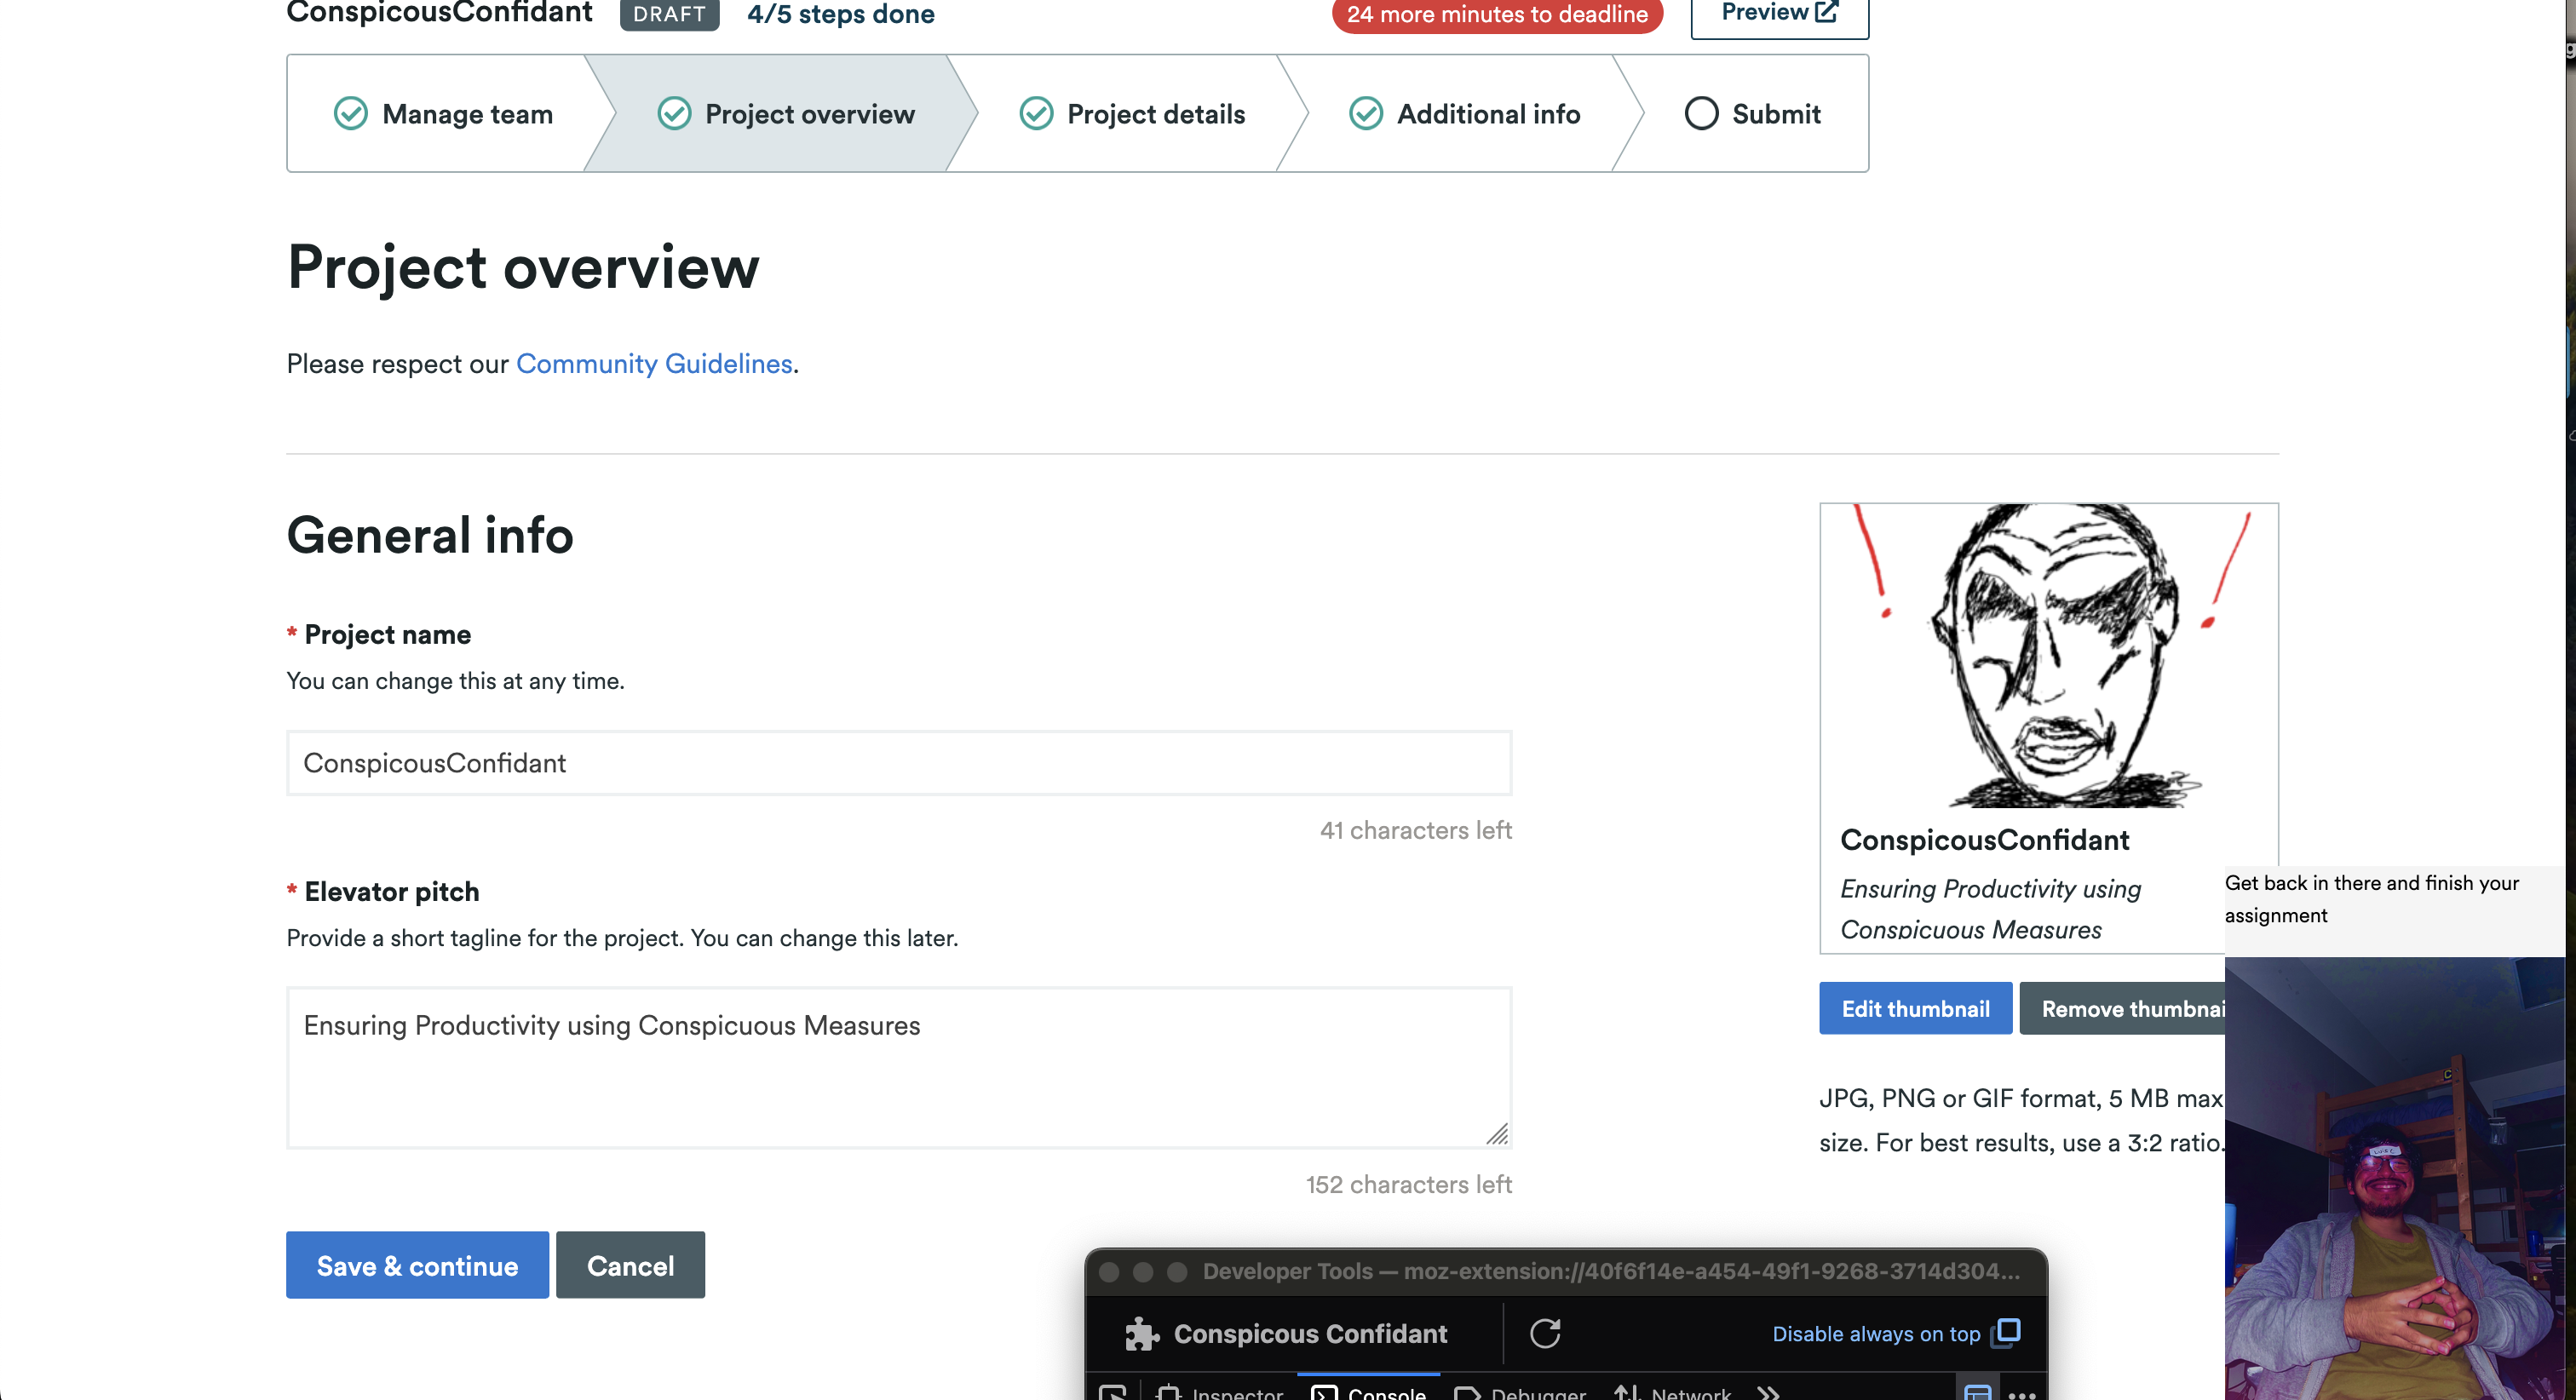Click the element picker icon in devtools
This screenshot has width=2576, height=1400.
(x=1112, y=1392)
